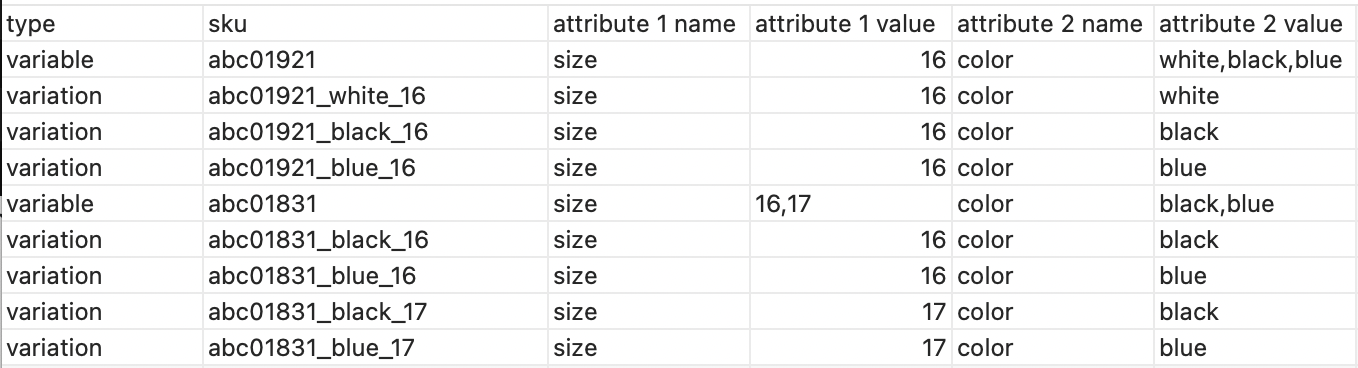Select the 'sku' header cell

tap(376, 24)
